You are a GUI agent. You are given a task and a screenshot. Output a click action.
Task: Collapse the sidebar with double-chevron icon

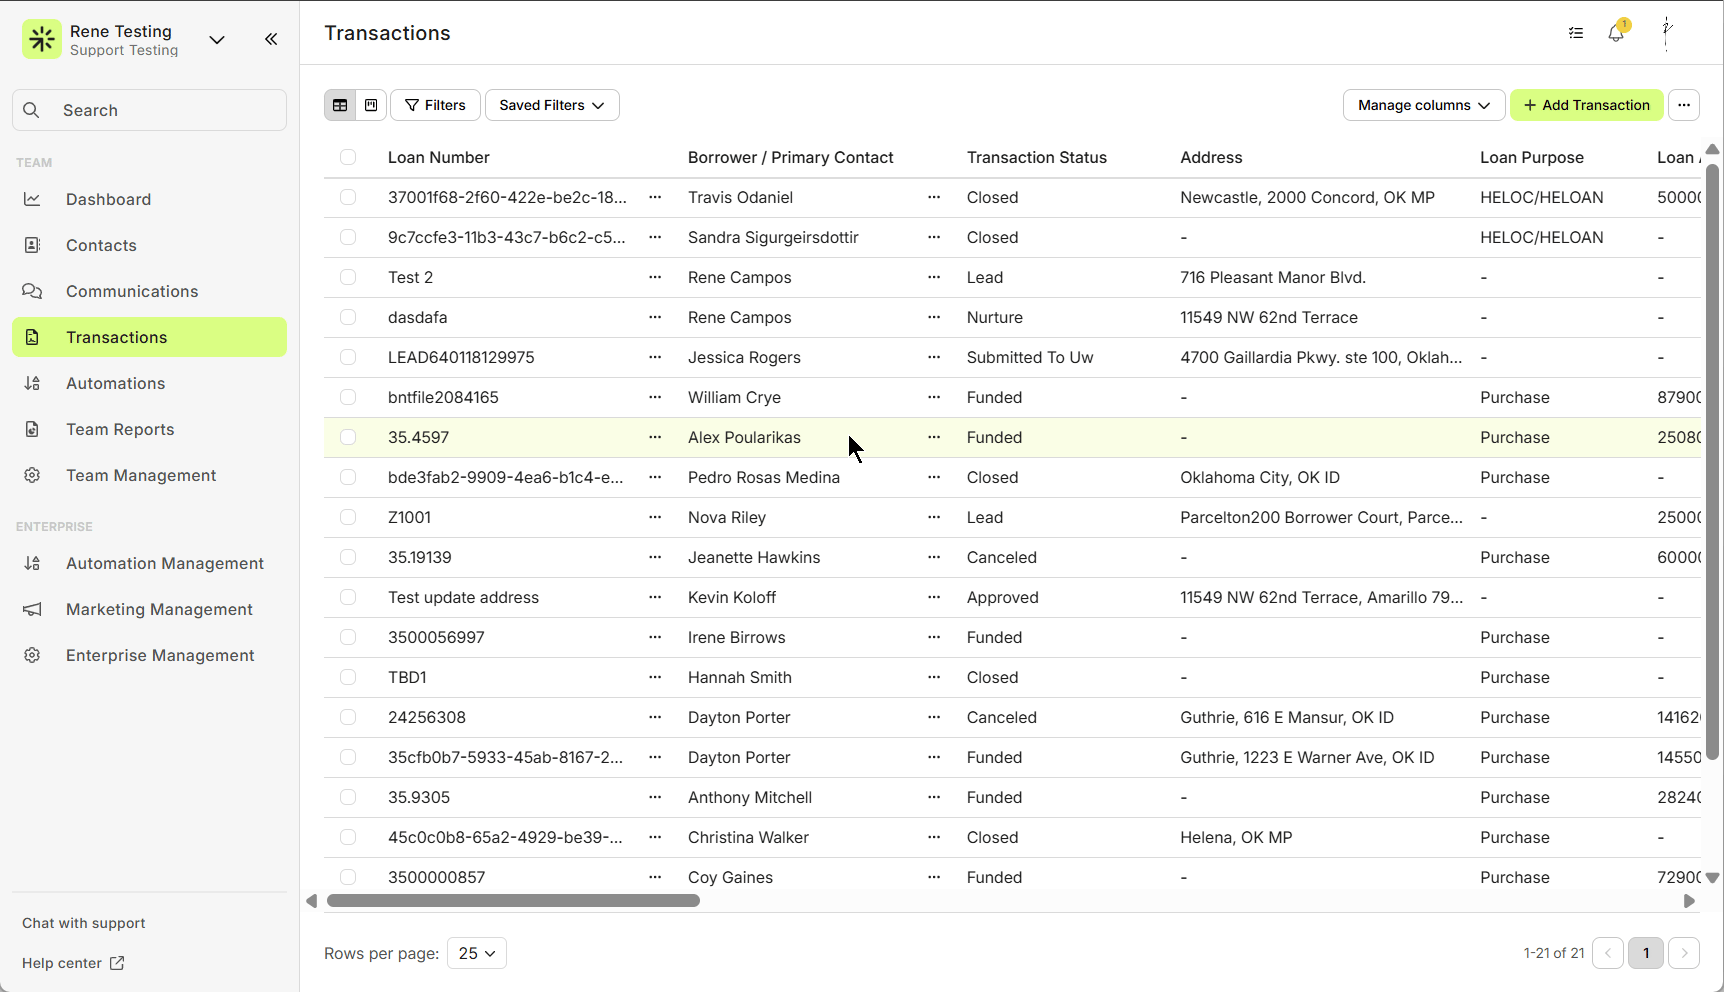point(271,39)
